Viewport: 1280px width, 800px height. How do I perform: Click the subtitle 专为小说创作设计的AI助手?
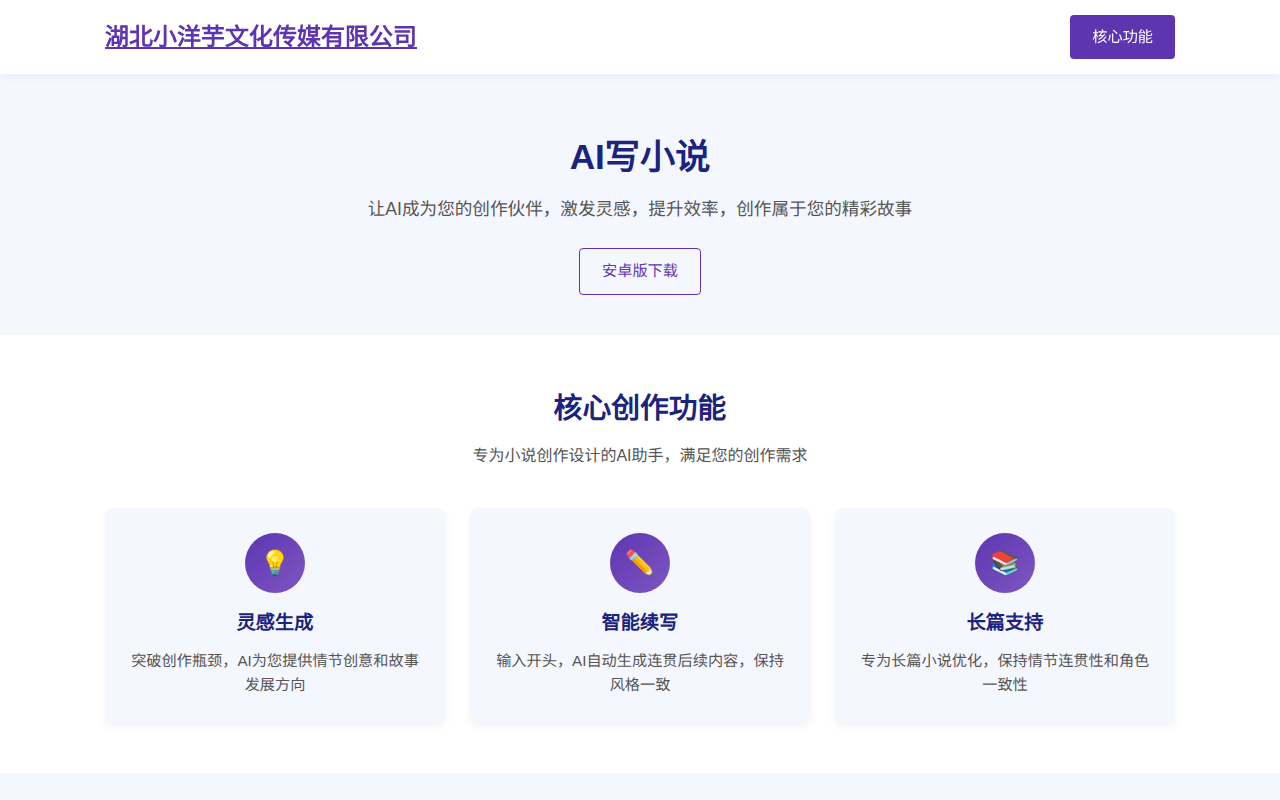click(x=640, y=455)
